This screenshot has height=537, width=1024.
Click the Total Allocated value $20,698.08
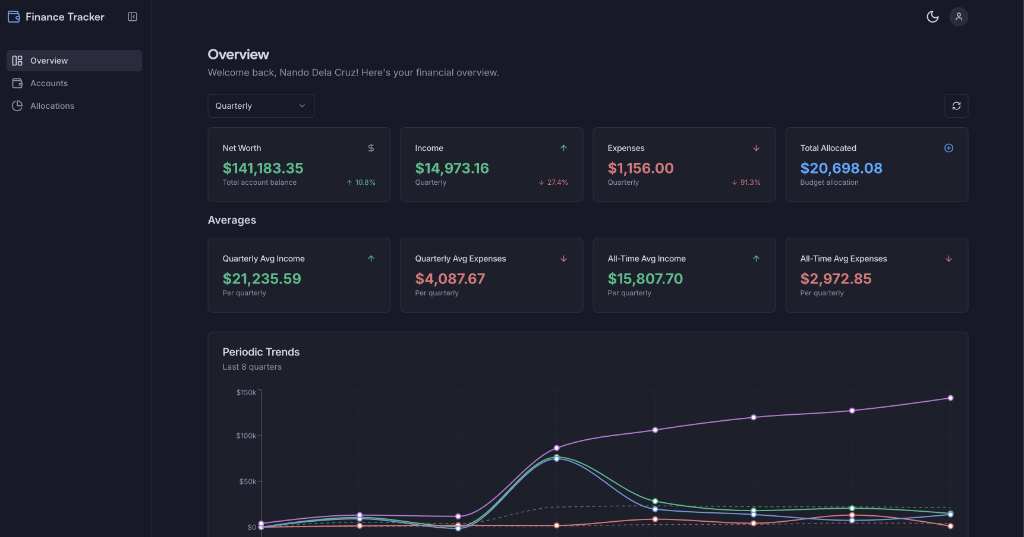[x=841, y=169]
